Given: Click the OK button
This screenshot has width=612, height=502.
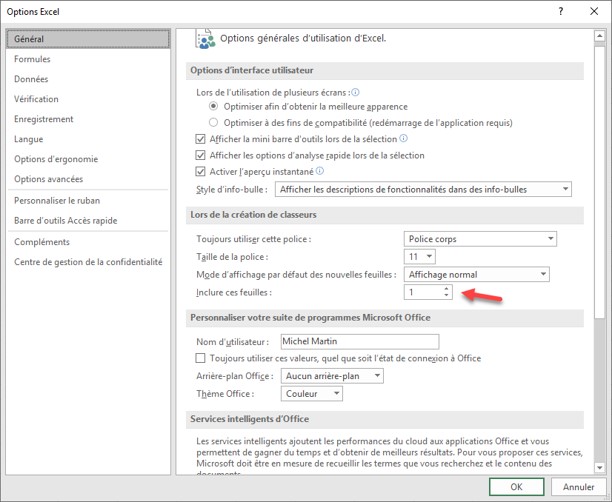Looking at the screenshot, I should [516, 487].
